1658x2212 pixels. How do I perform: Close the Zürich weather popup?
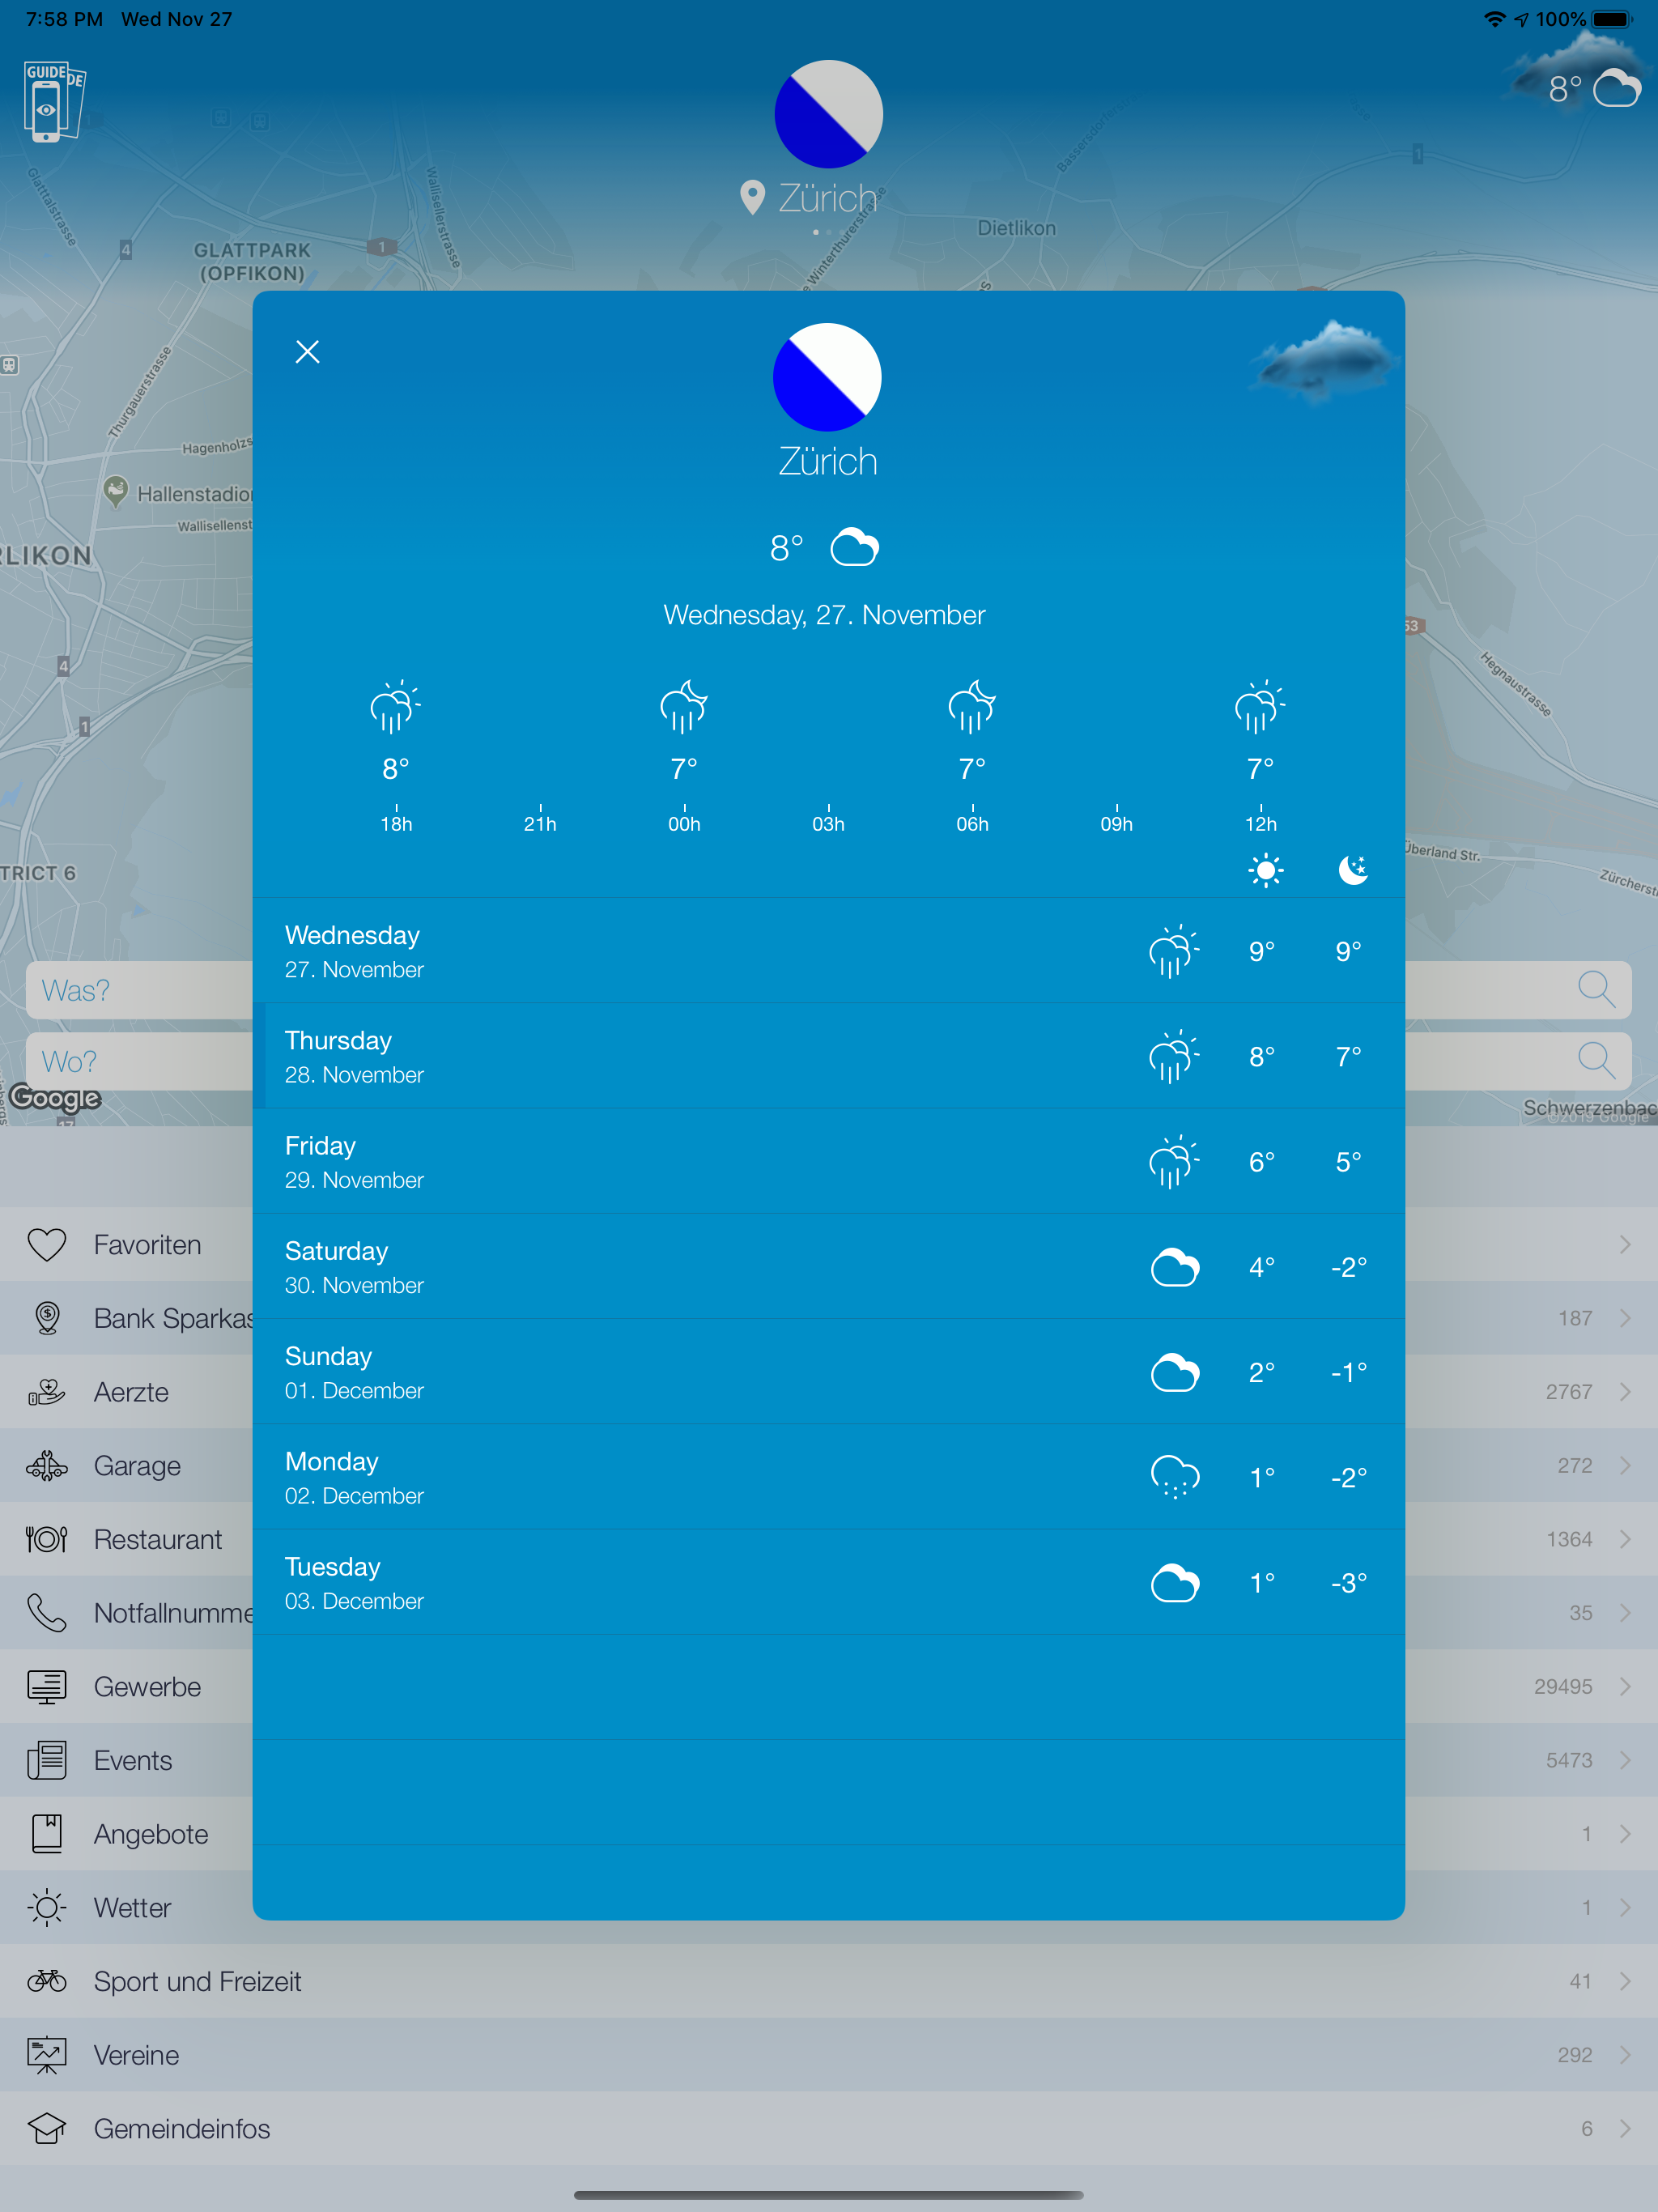click(x=307, y=352)
